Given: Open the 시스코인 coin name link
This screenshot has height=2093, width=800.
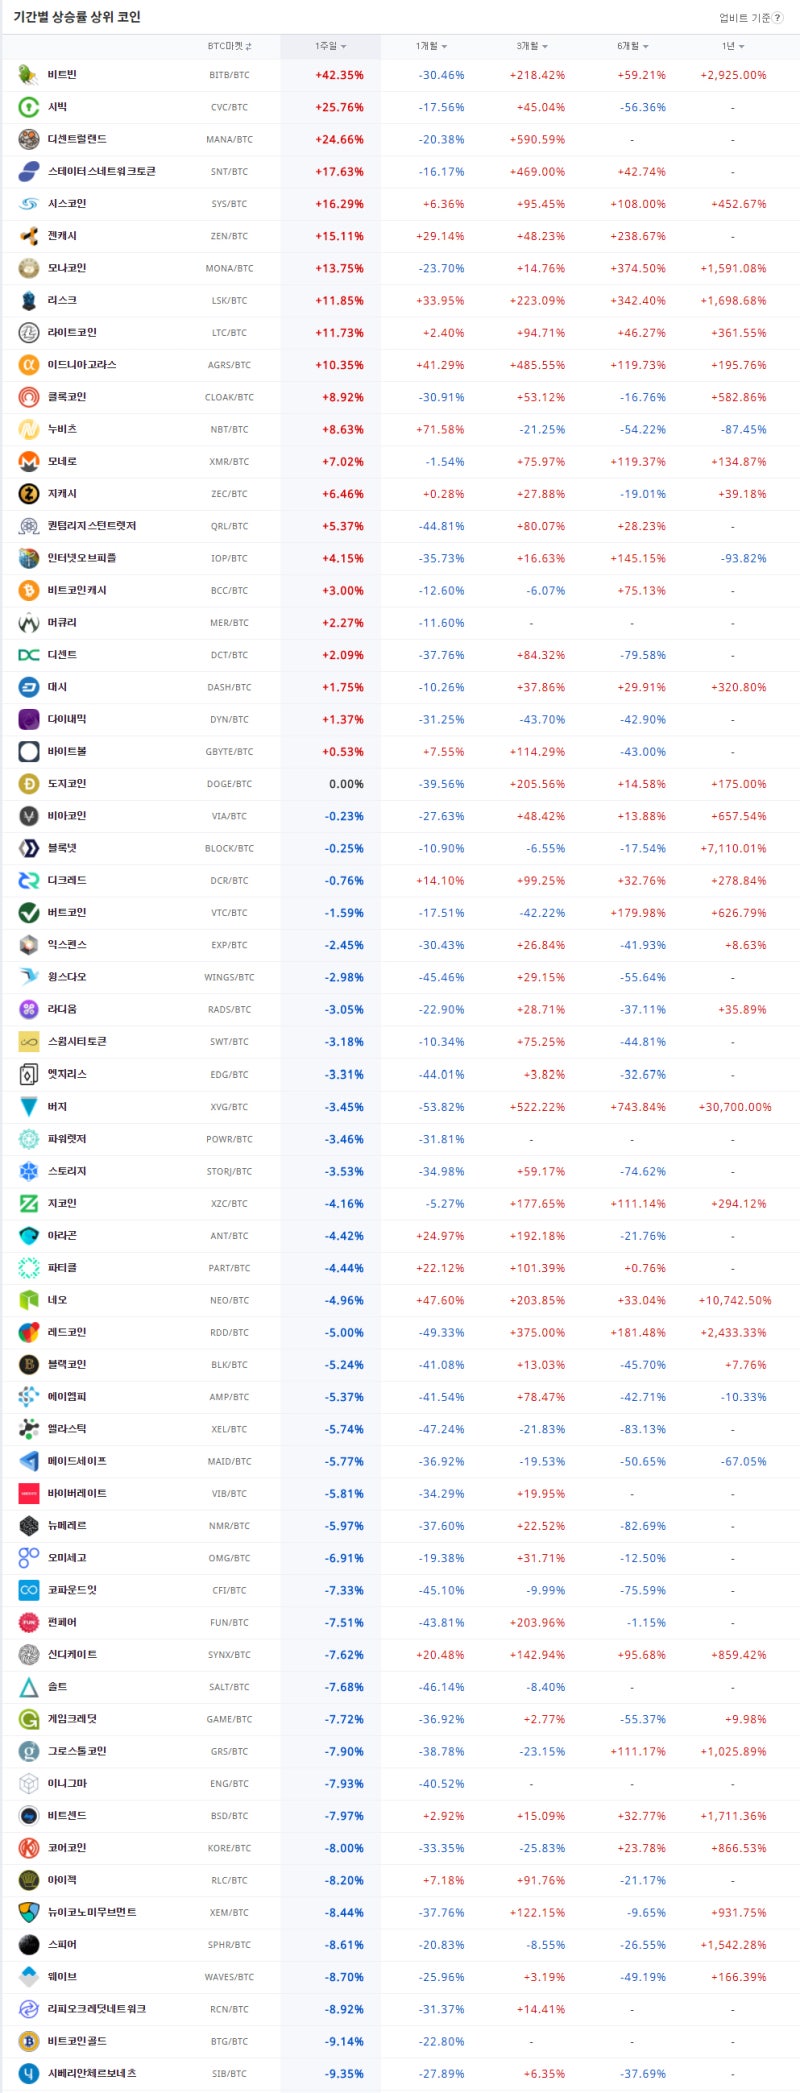Looking at the screenshot, I should coord(67,204).
